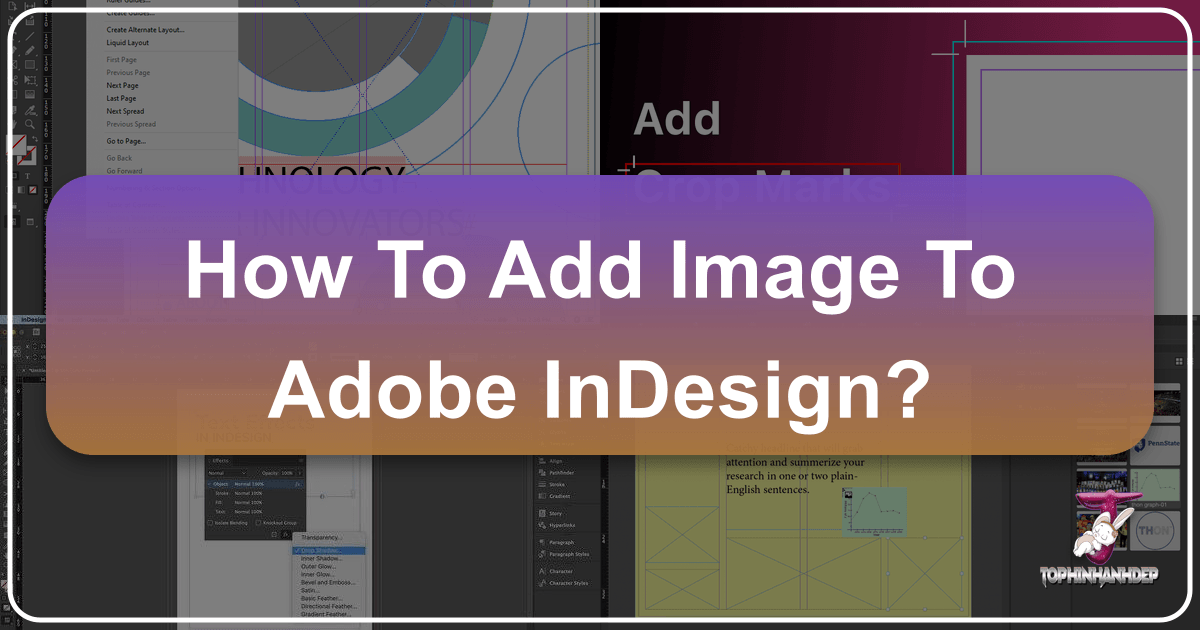The height and width of the screenshot is (630, 1200).
Task: Open the Stroke panel icon
Action: [541, 483]
